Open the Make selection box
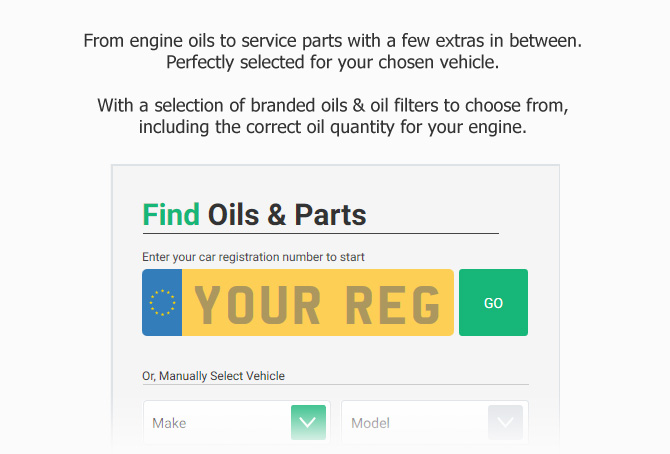Image resolution: width=670 pixels, height=454 pixels. coord(237,422)
